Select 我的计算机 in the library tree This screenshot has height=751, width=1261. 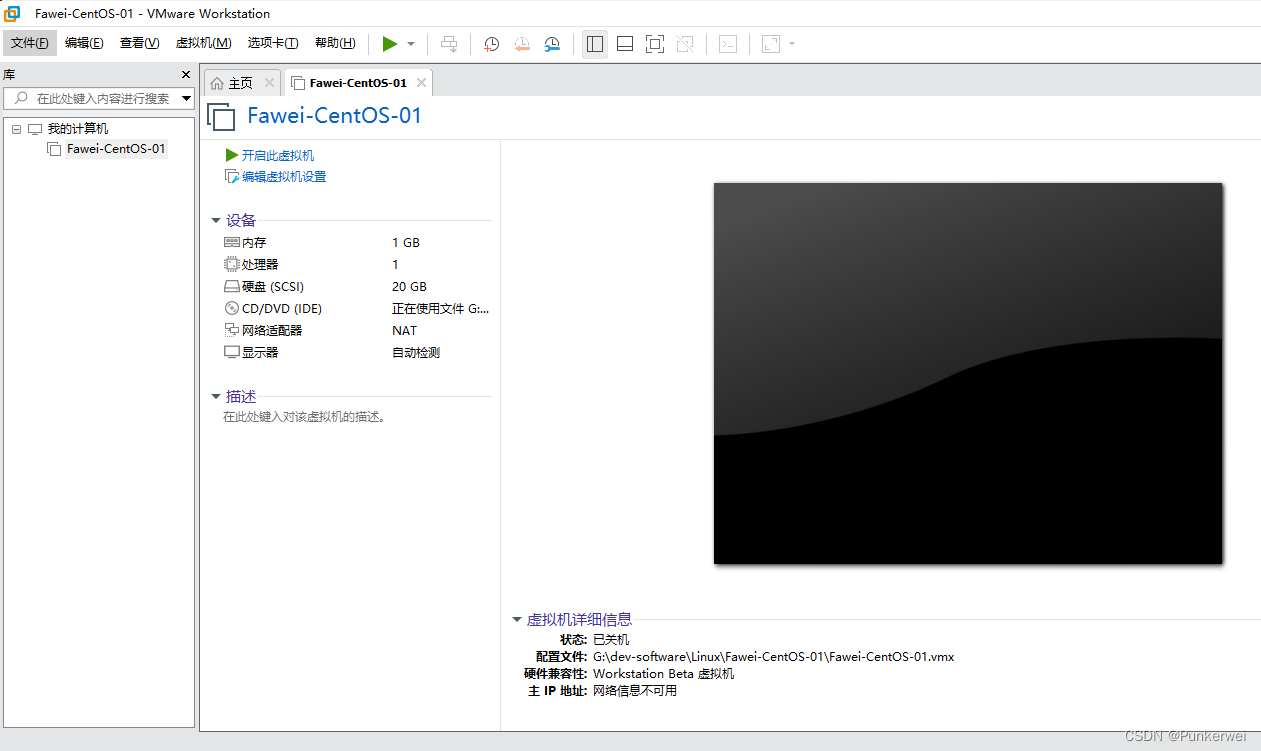(78, 129)
